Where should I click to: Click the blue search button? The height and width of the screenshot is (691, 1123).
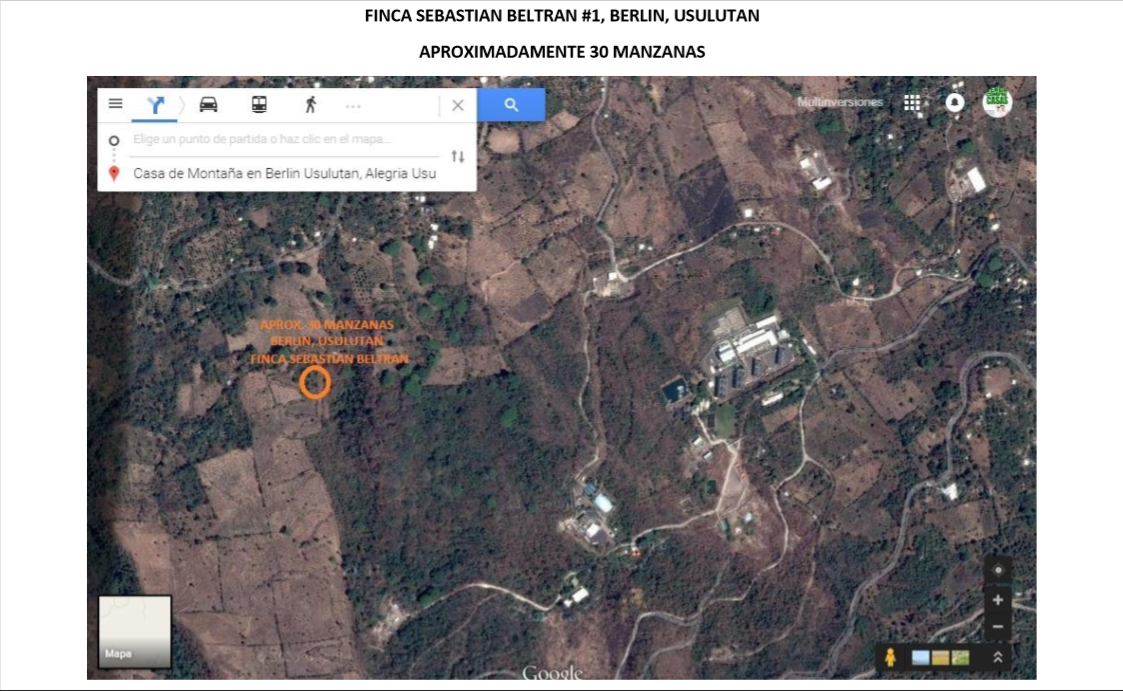(x=511, y=105)
